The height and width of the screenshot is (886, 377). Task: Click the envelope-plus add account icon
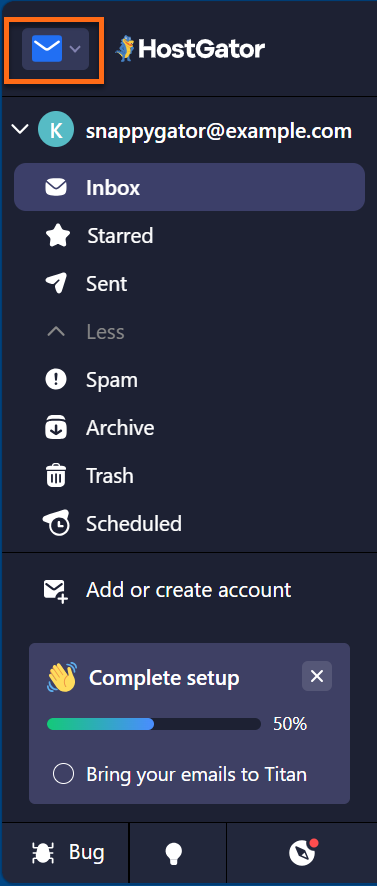click(x=57, y=591)
